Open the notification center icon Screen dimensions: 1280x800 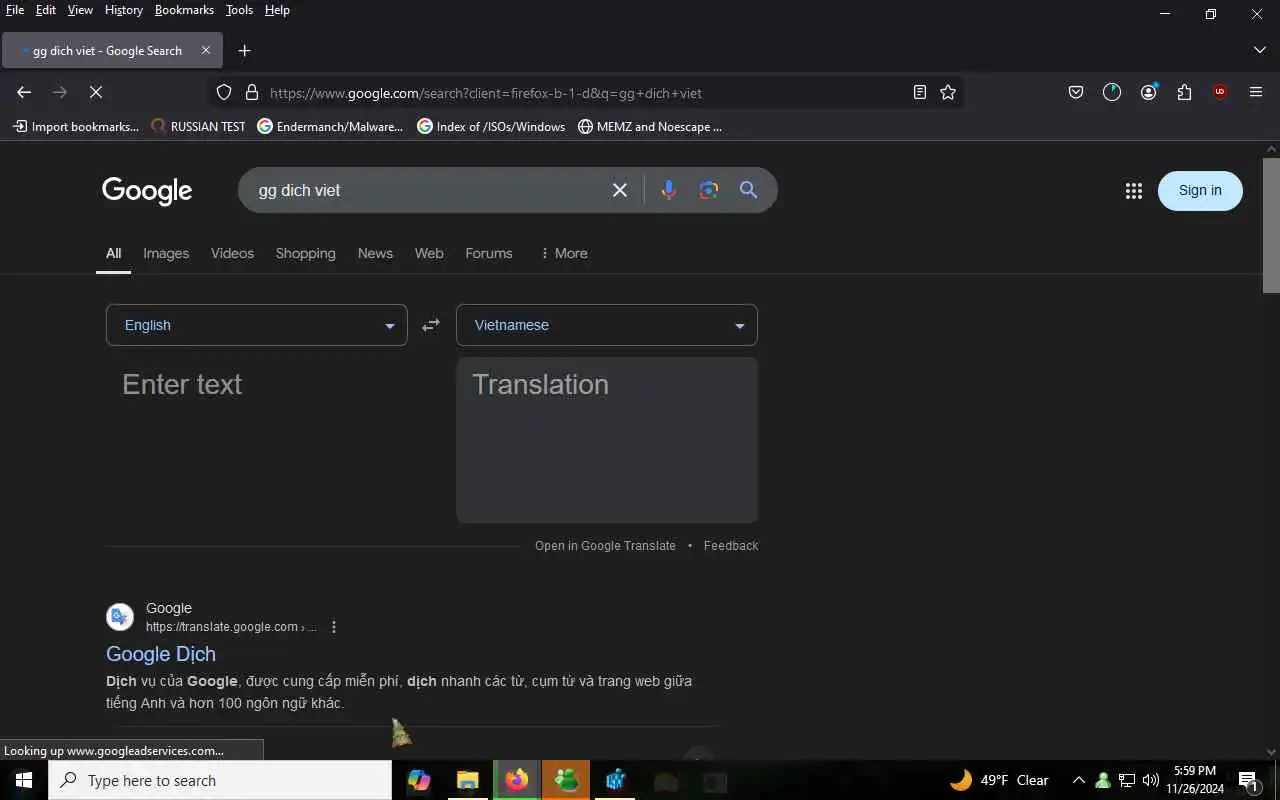click(1248, 781)
